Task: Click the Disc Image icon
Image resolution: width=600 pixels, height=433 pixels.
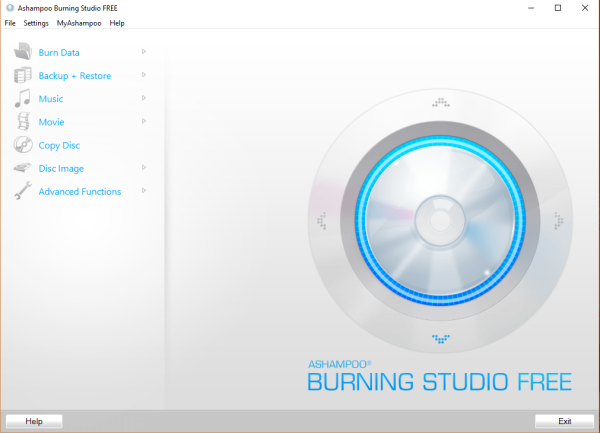Action: coord(23,168)
